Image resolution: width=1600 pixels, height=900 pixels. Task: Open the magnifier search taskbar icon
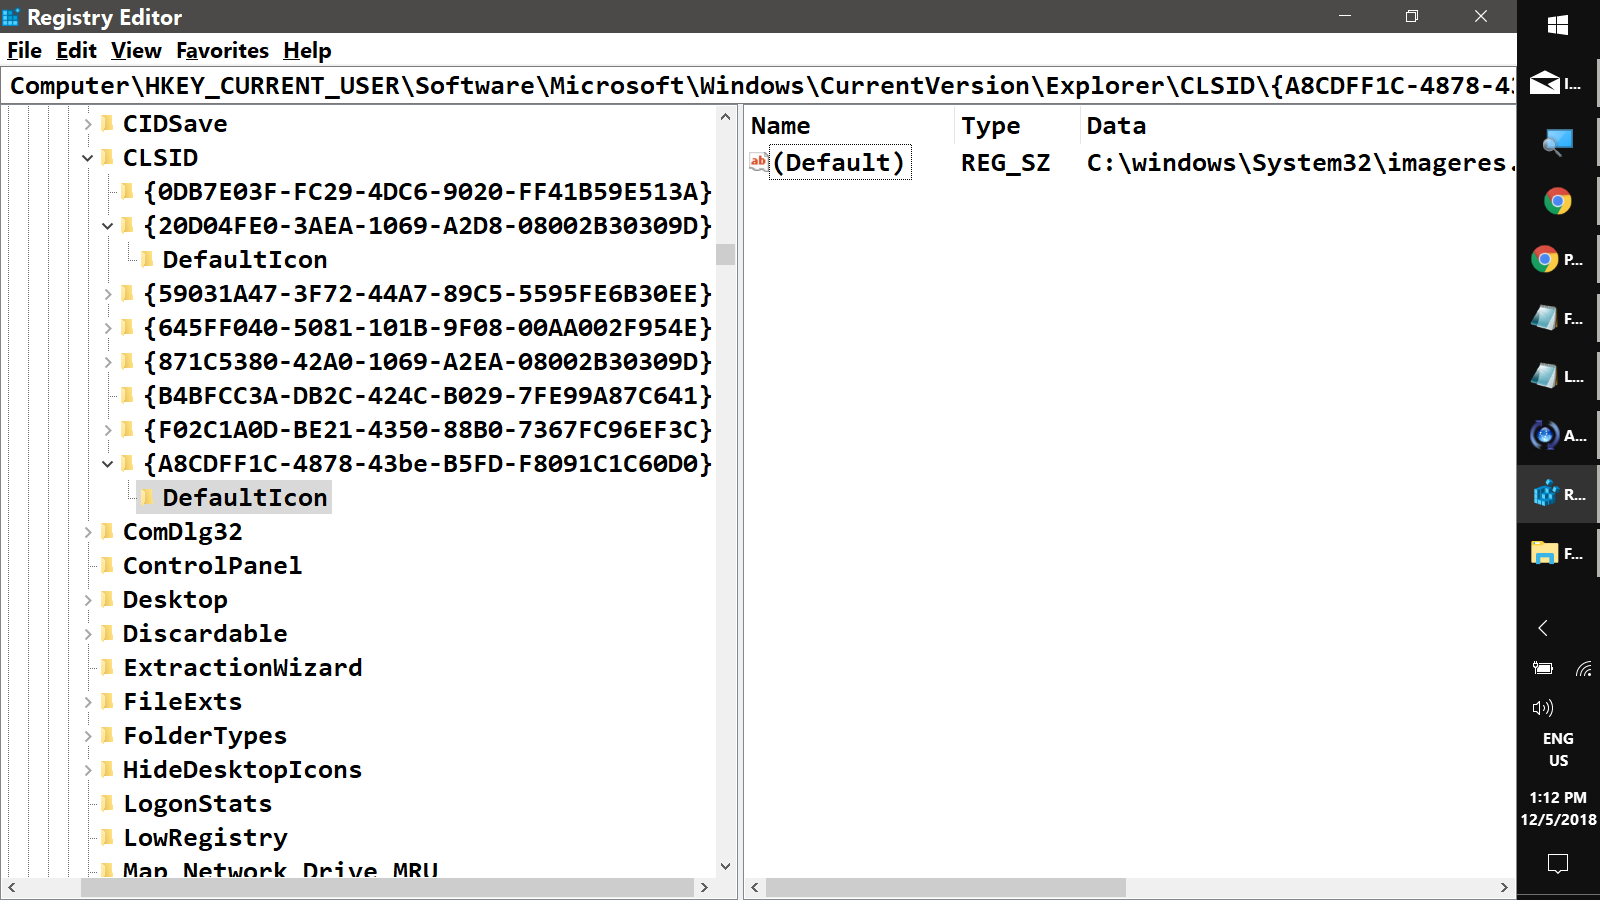point(1558,143)
